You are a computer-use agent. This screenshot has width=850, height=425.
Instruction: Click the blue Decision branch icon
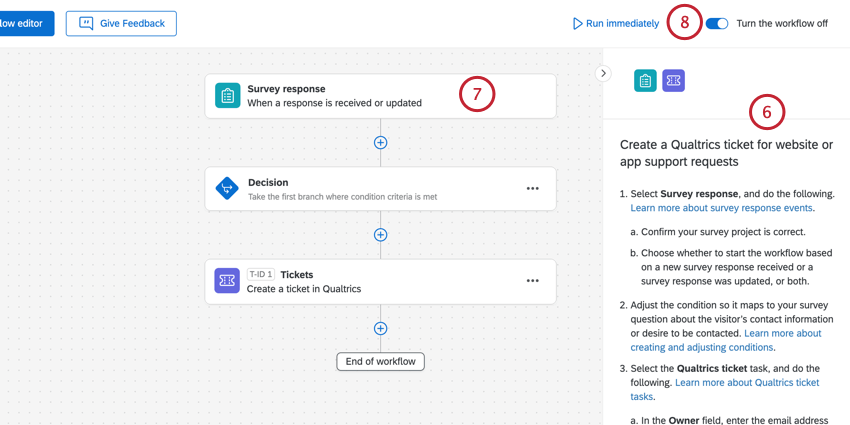(x=228, y=188)
